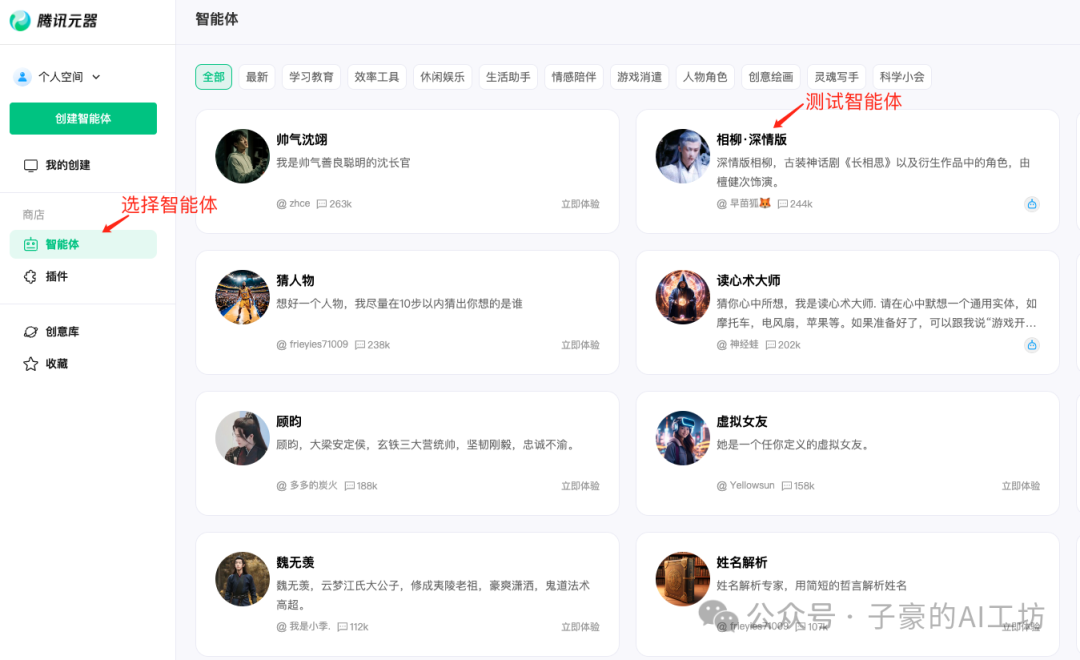The width and height of the screenshot is (1080, 660).
Task: Click the blue robot icon on 读心术大师 card
Action: (x=1034, y=345)
